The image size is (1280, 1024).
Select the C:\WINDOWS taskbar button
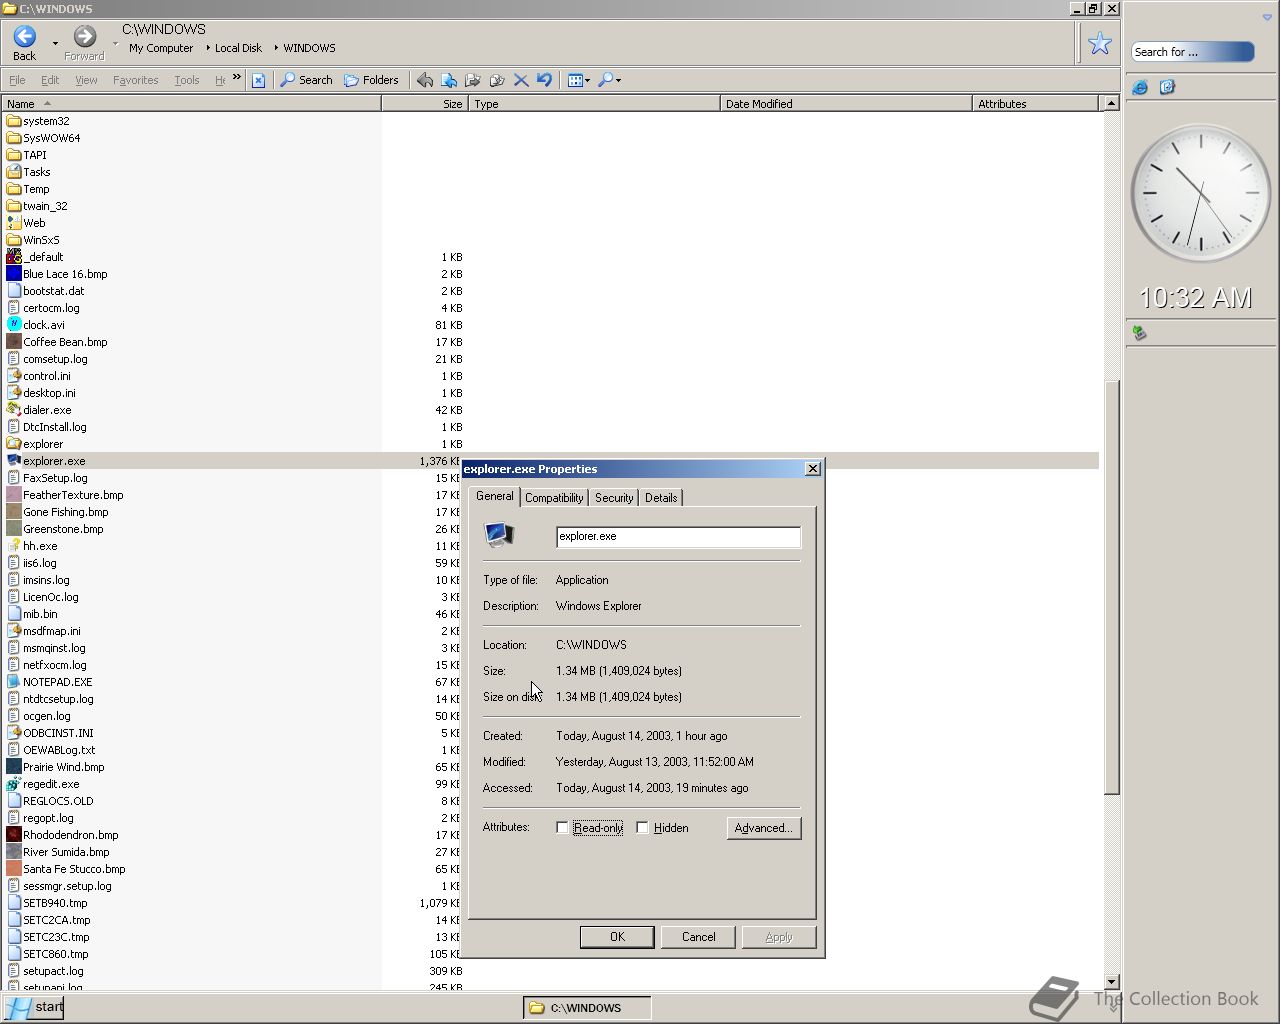click(x=586, y=1008)
